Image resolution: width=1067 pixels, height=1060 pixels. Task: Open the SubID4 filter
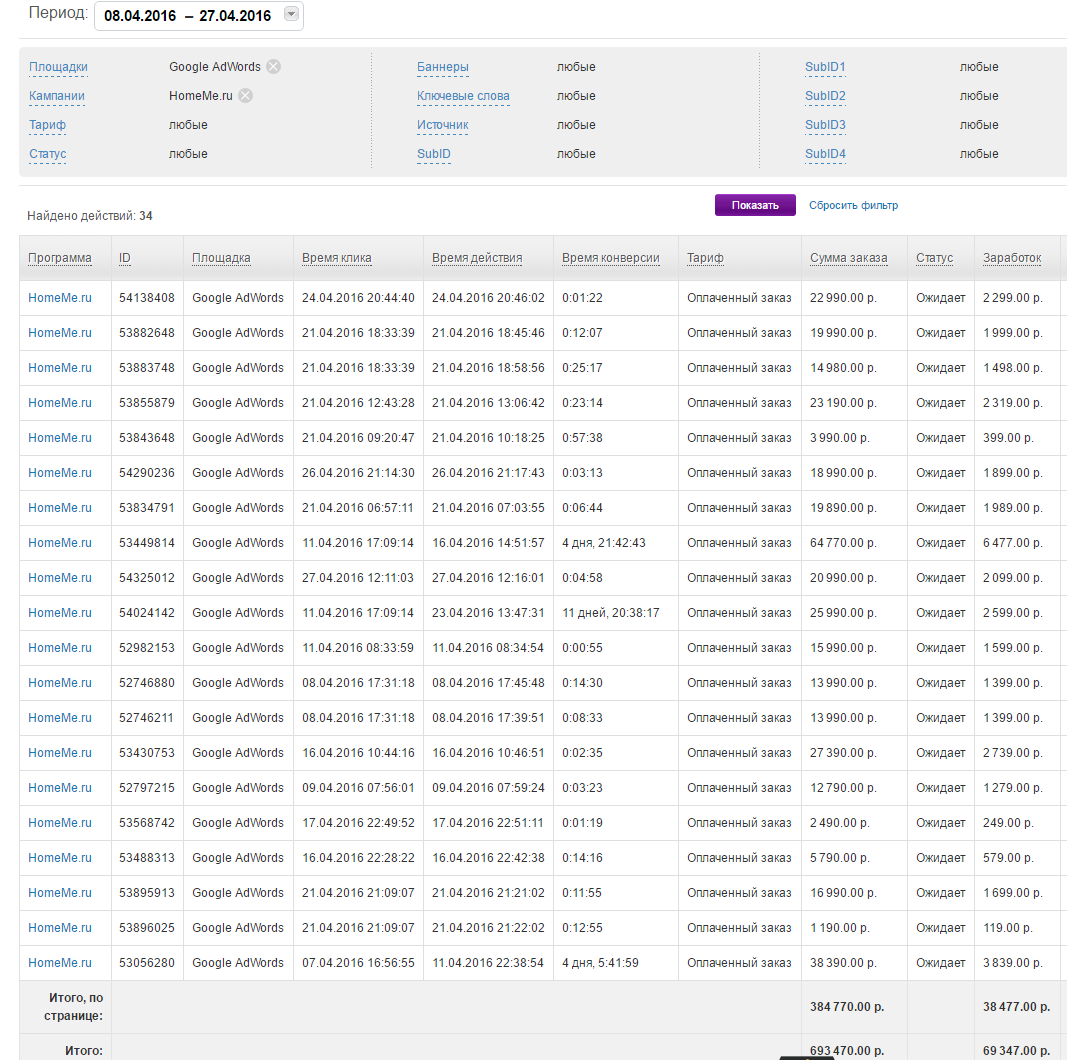[825, 154]
